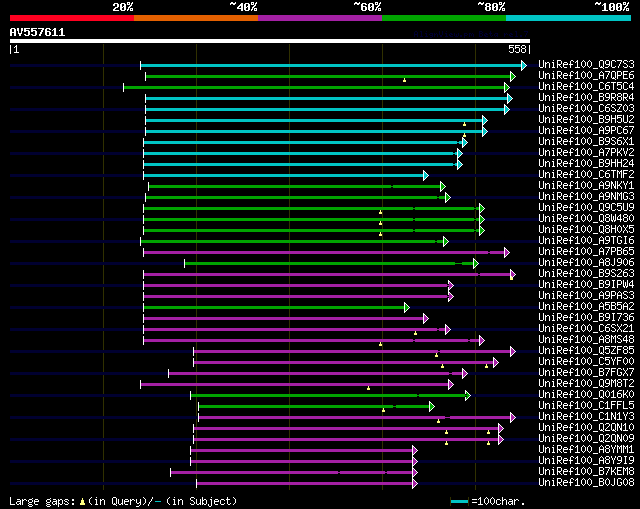Image resolution: width=640 pixels, height=509 pixels.
Task: Click the green alignment bar for UniRef100_A8J906
Action: [x=329, y=264]
